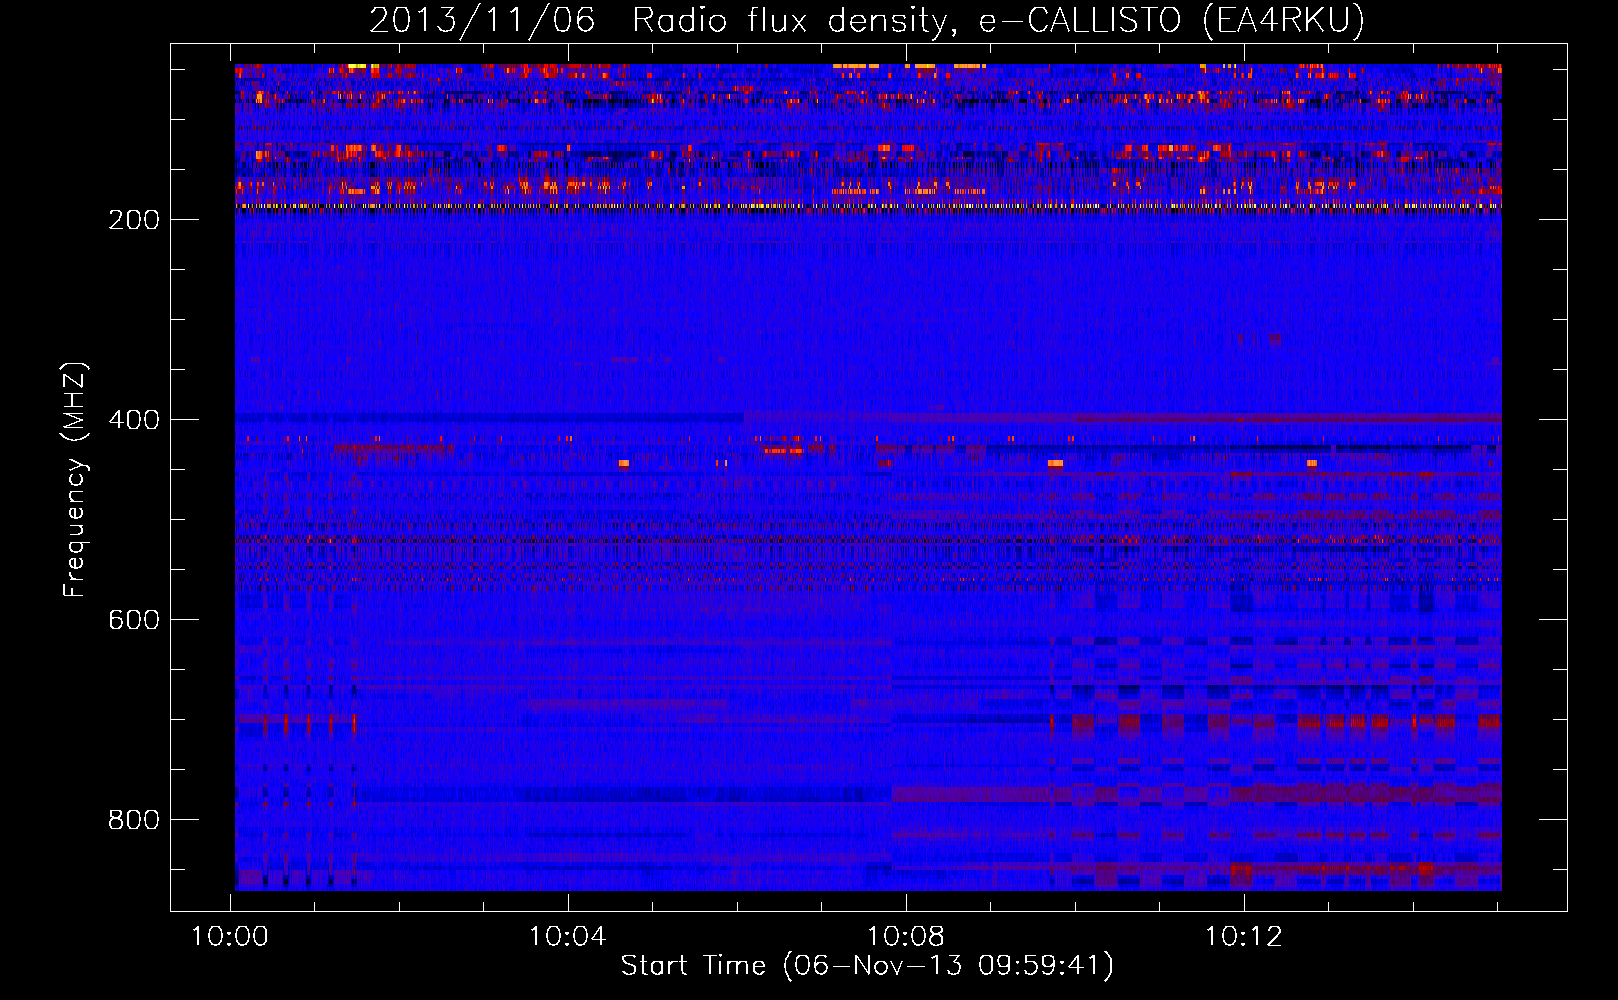This screenshot has width=1618, height=1000.
Task: Click the orange burst between 10:04 and 10:05
Action: click(624, 464)
